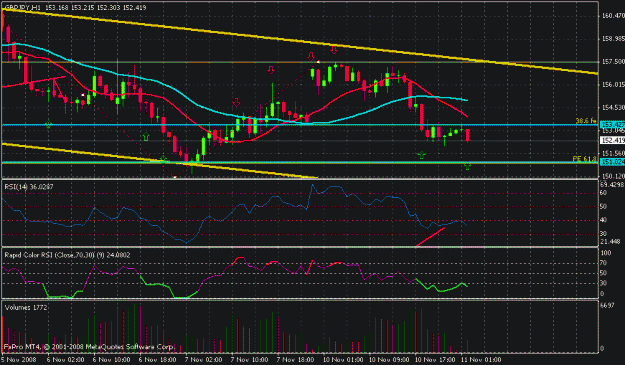The image size is (625, 365).
Task: Click the 21.448 value on RSI(14) scale
Action: point(610,241)
